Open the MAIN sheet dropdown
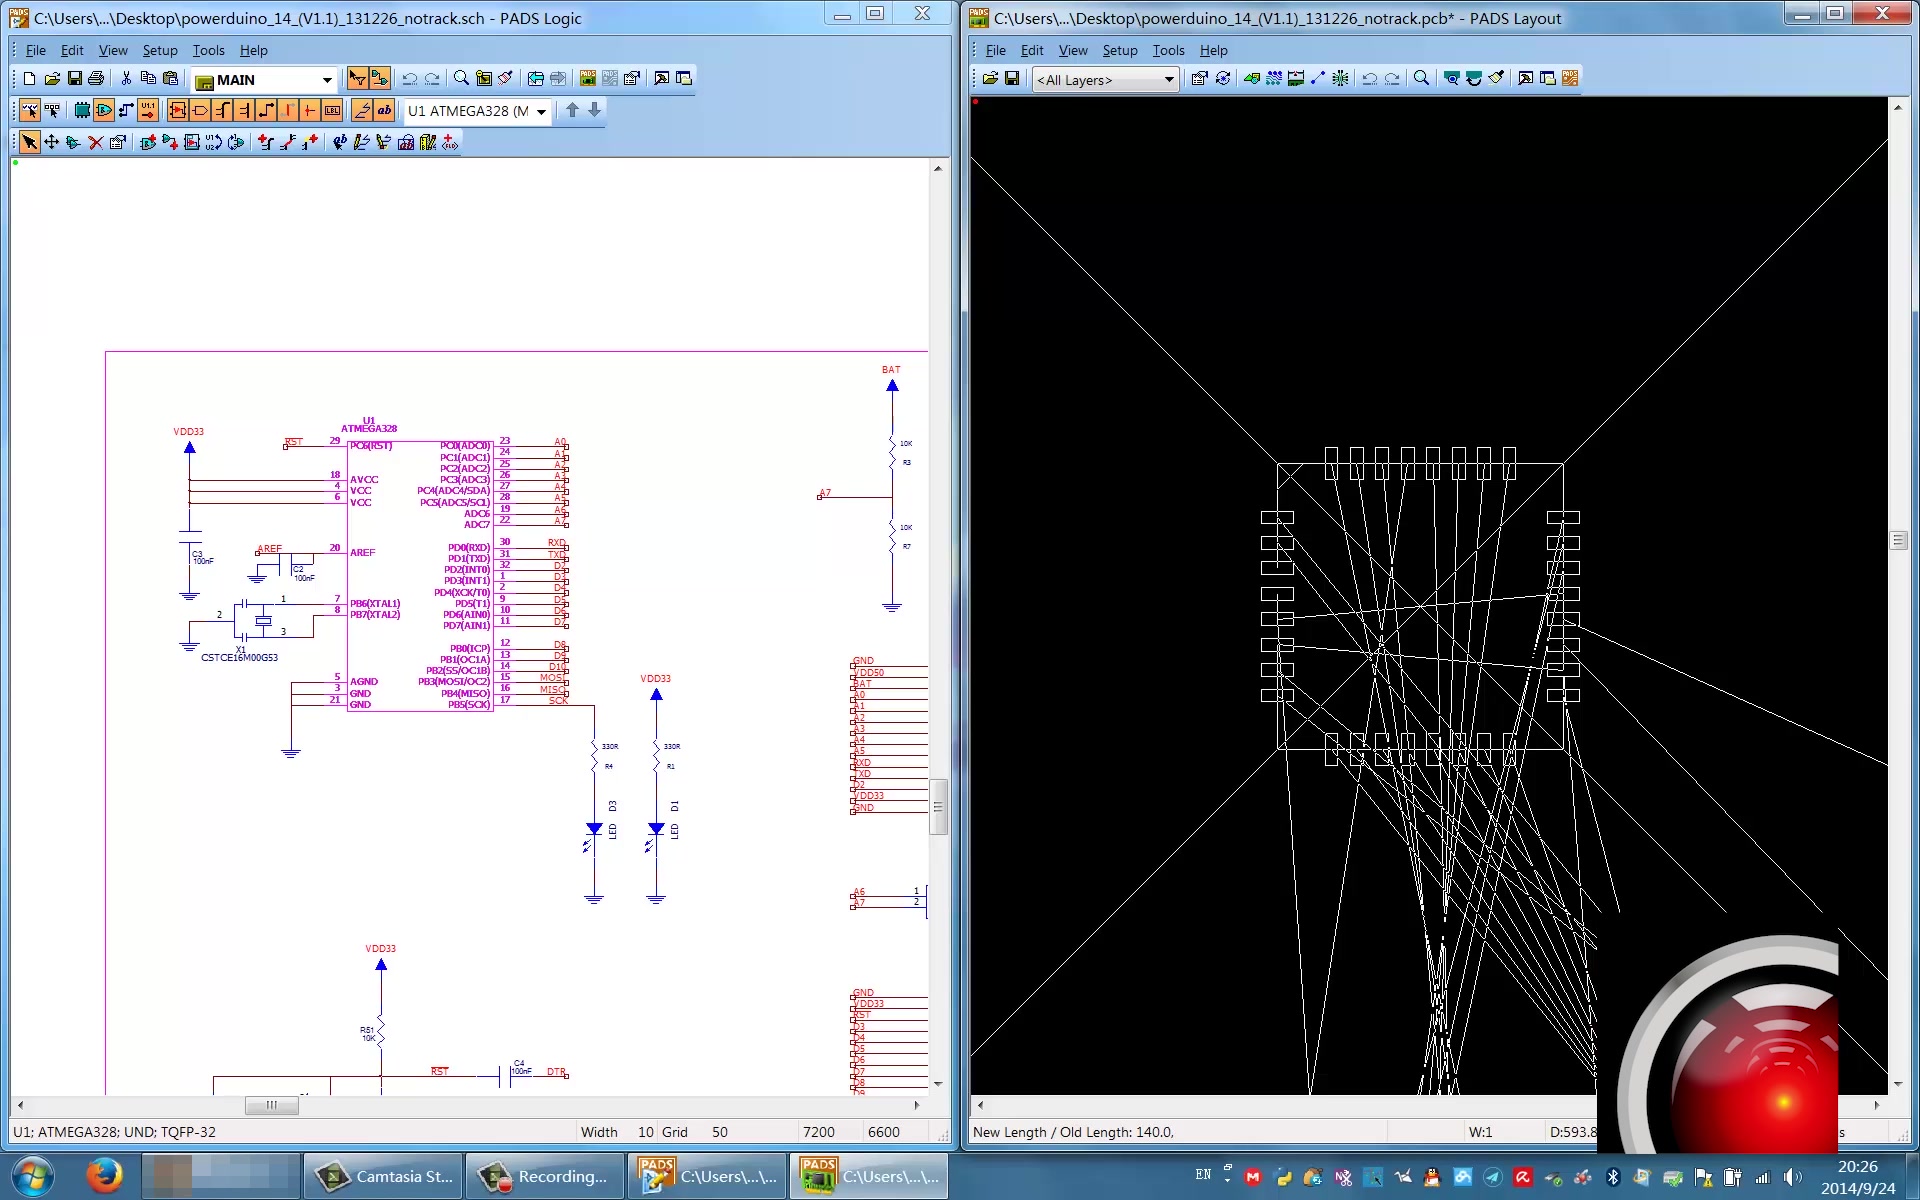This screenshot has height=1200, width=1920. (326, 80)
